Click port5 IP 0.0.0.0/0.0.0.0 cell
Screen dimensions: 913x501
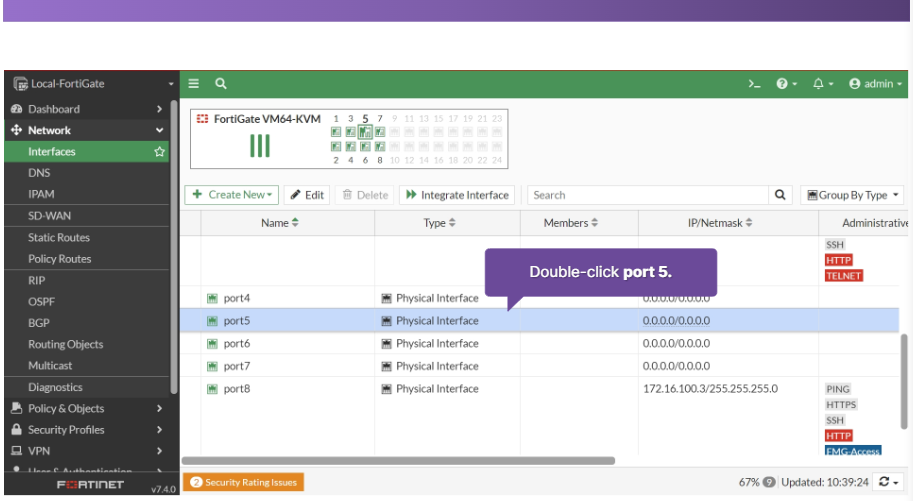[x=676, y=320]
